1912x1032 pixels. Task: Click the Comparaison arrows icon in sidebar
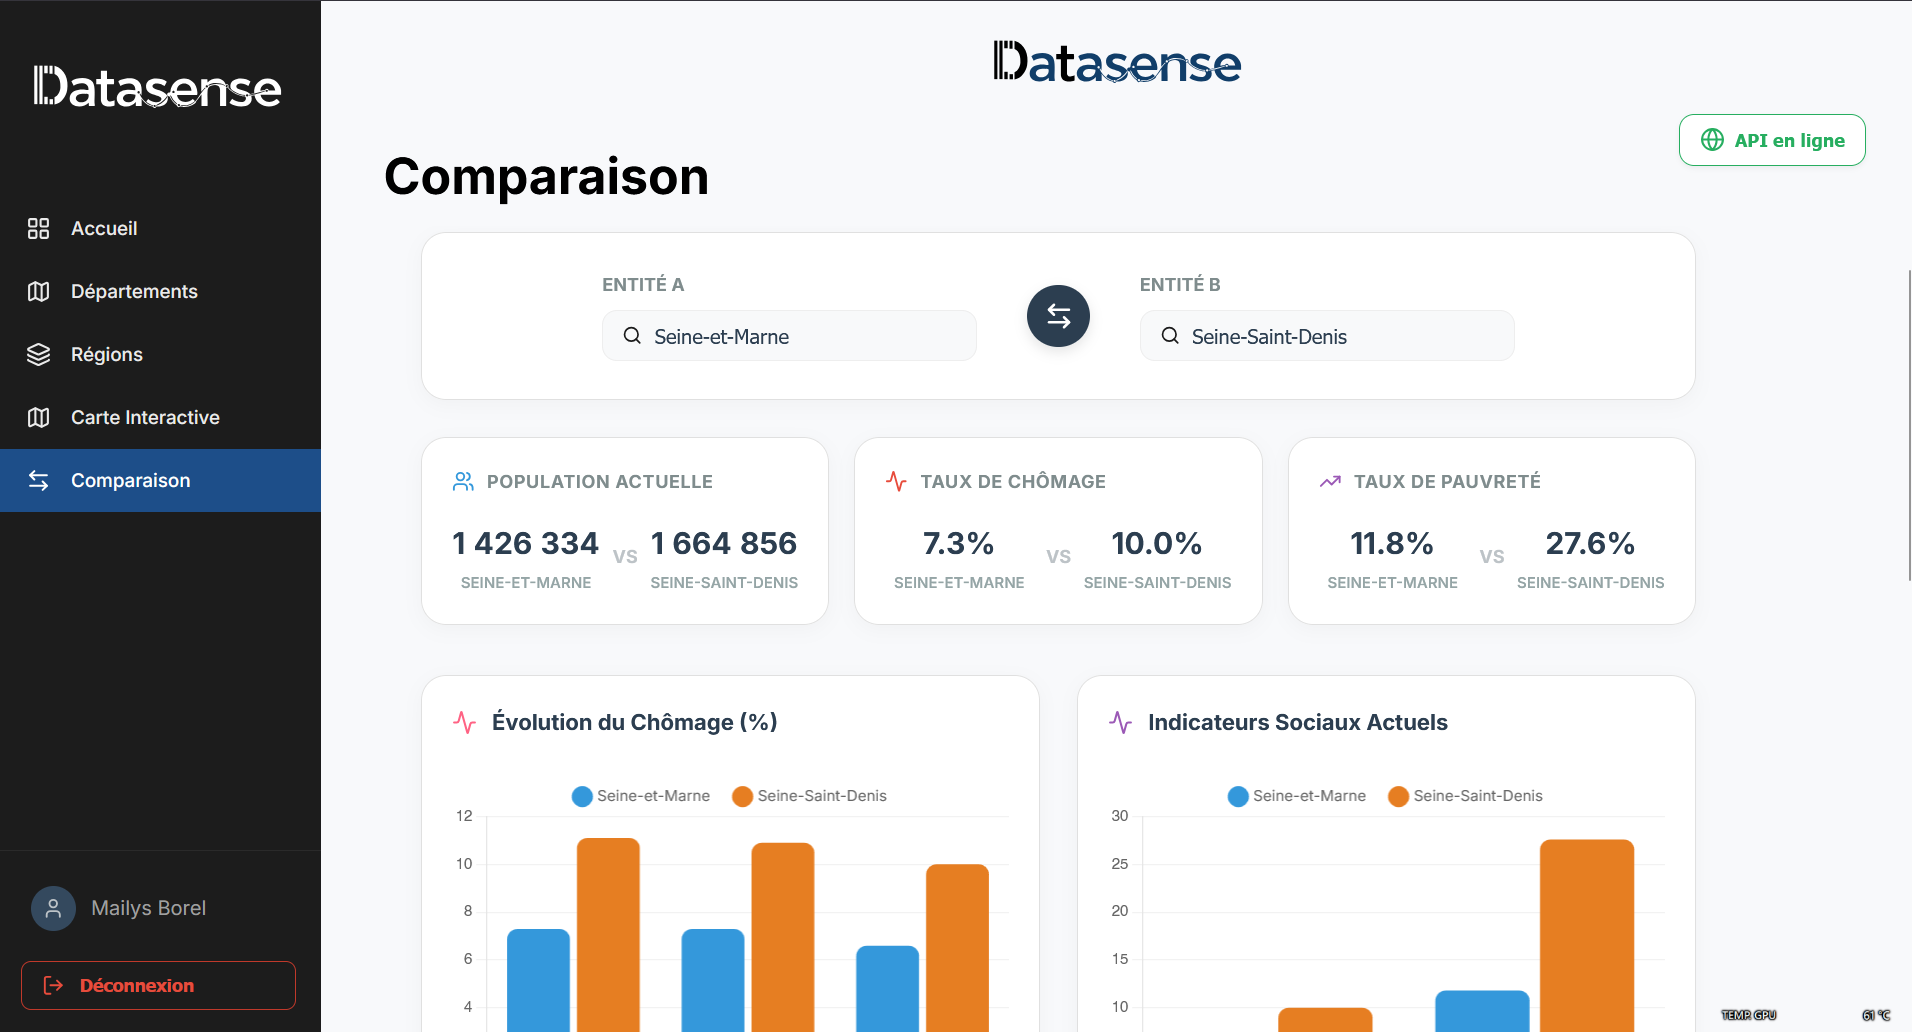tap(38, 481)
